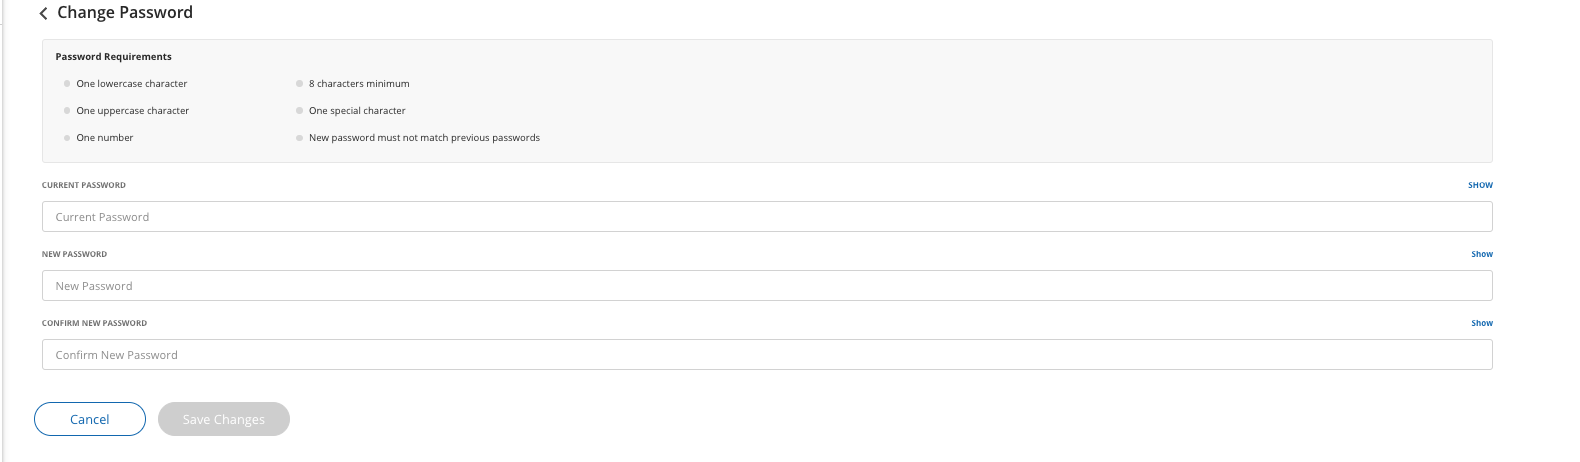Viewport: 1580px width, 462px height.
Task: Focus the Current Password input field
Action: coord(767,217)
